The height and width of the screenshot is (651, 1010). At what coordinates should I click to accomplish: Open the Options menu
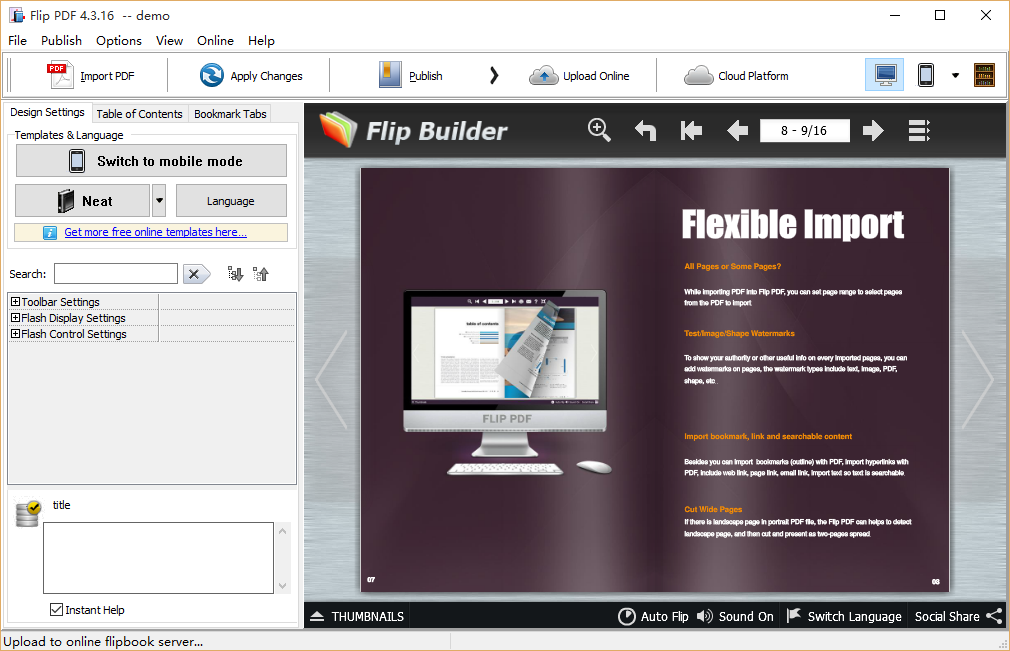point(119,41)
